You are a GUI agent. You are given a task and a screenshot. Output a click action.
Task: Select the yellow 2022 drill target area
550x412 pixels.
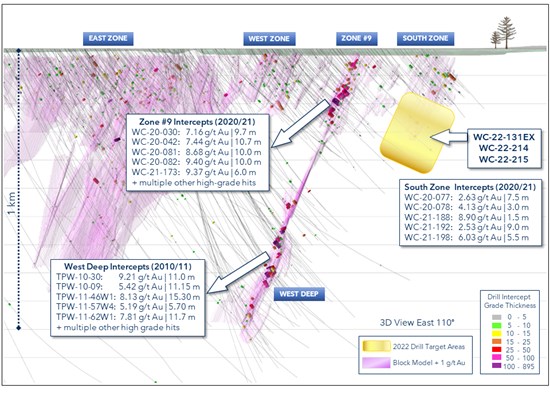click(x=417, y=133)
